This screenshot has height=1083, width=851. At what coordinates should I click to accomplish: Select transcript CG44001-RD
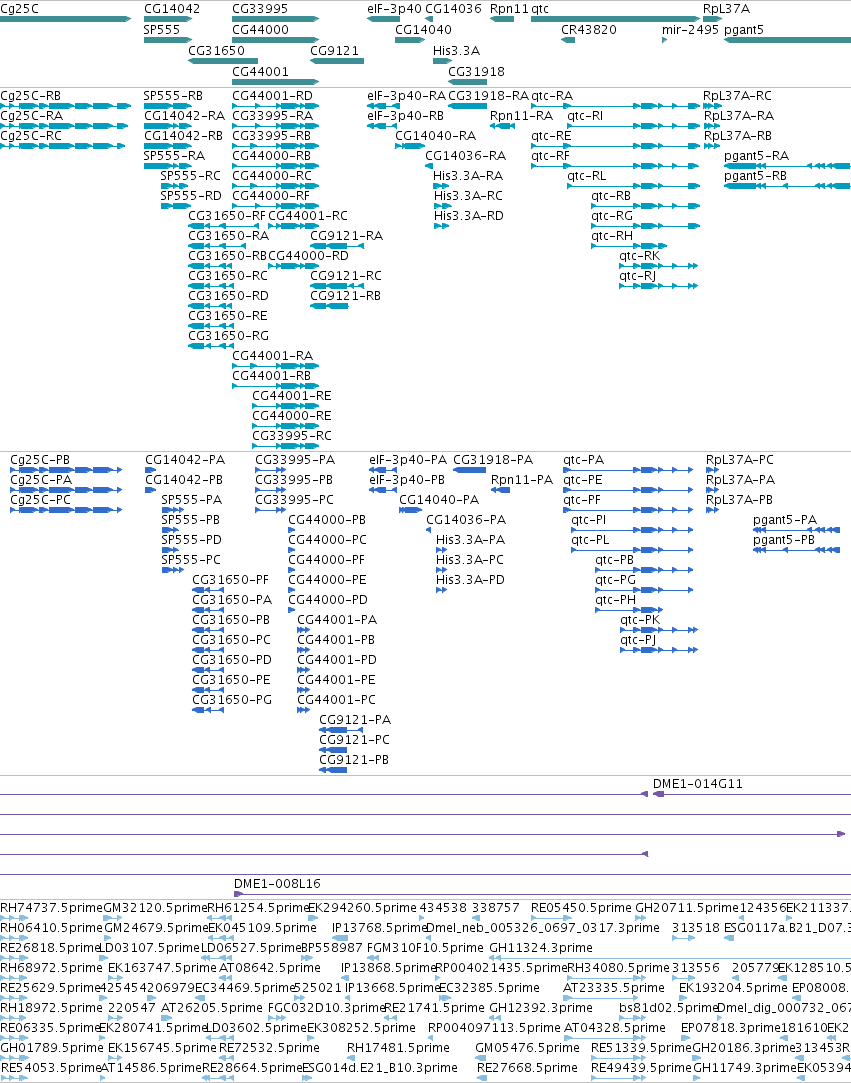272,95
